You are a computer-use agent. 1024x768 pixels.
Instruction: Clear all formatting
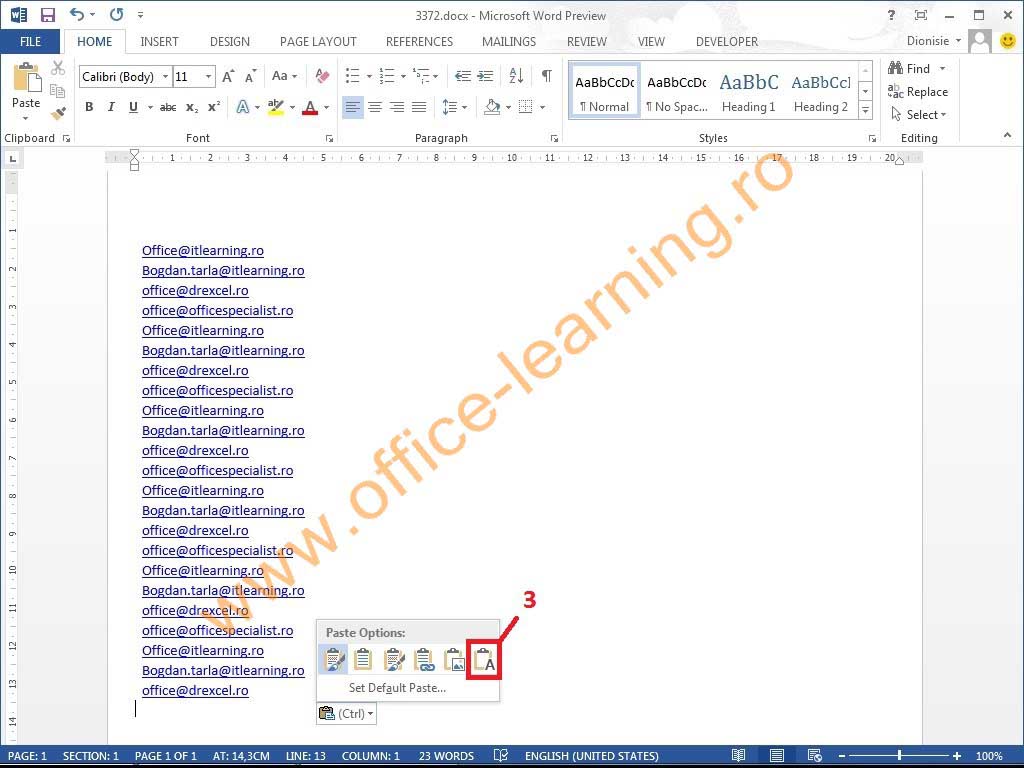click(x=322, y=76)
